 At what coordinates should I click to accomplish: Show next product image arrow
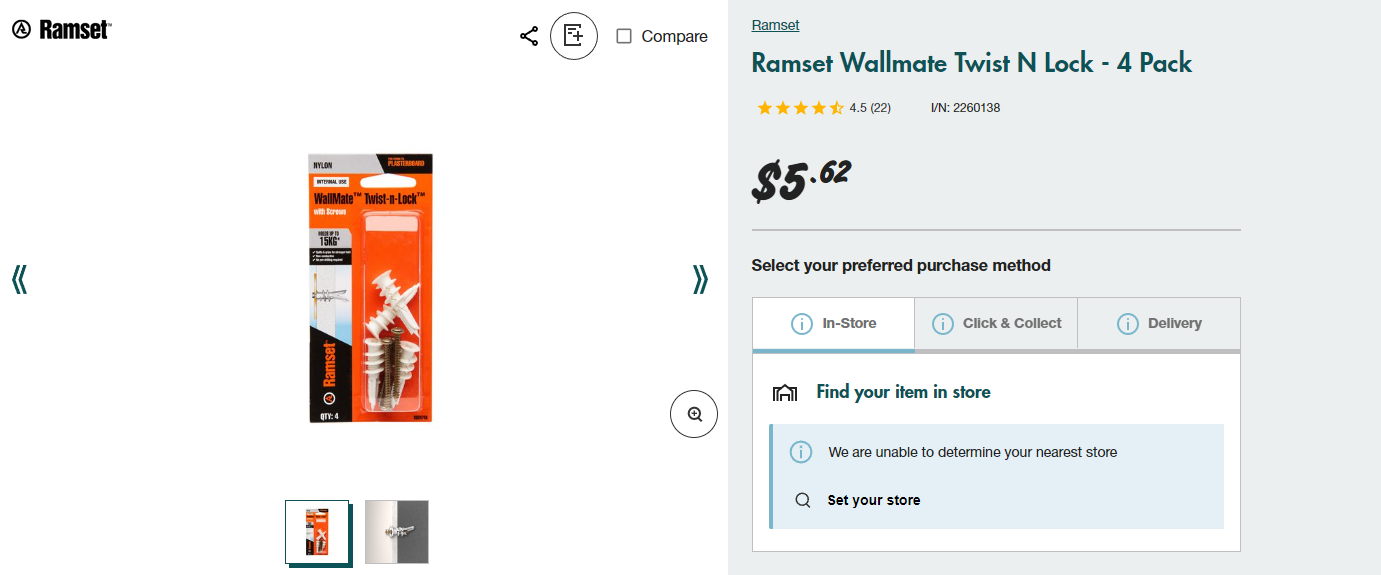(700, 280)
